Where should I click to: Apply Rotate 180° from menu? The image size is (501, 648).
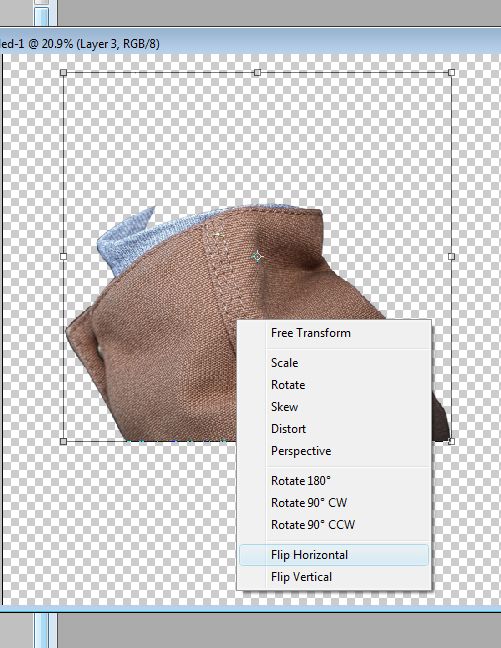point(334,481)
